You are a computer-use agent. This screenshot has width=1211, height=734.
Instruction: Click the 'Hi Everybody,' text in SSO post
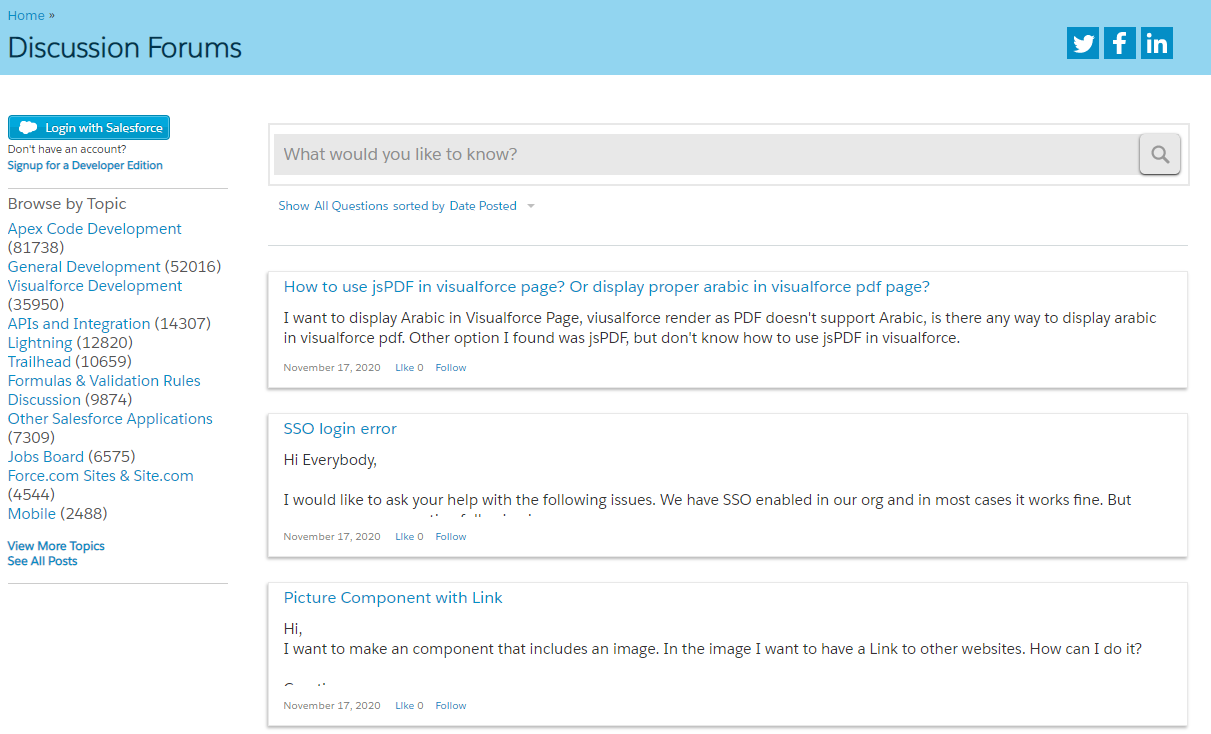tap(330, 461)
